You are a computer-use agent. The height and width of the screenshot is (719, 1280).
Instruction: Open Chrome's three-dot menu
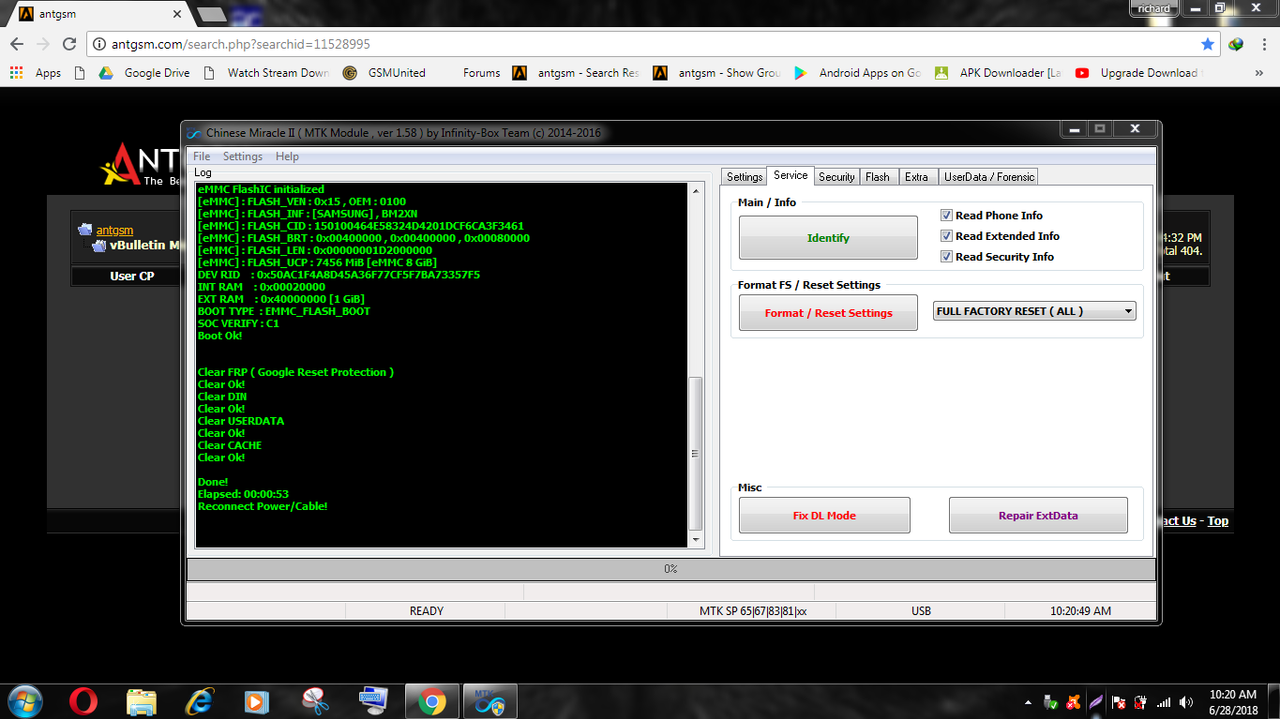tap(1262, 44)
